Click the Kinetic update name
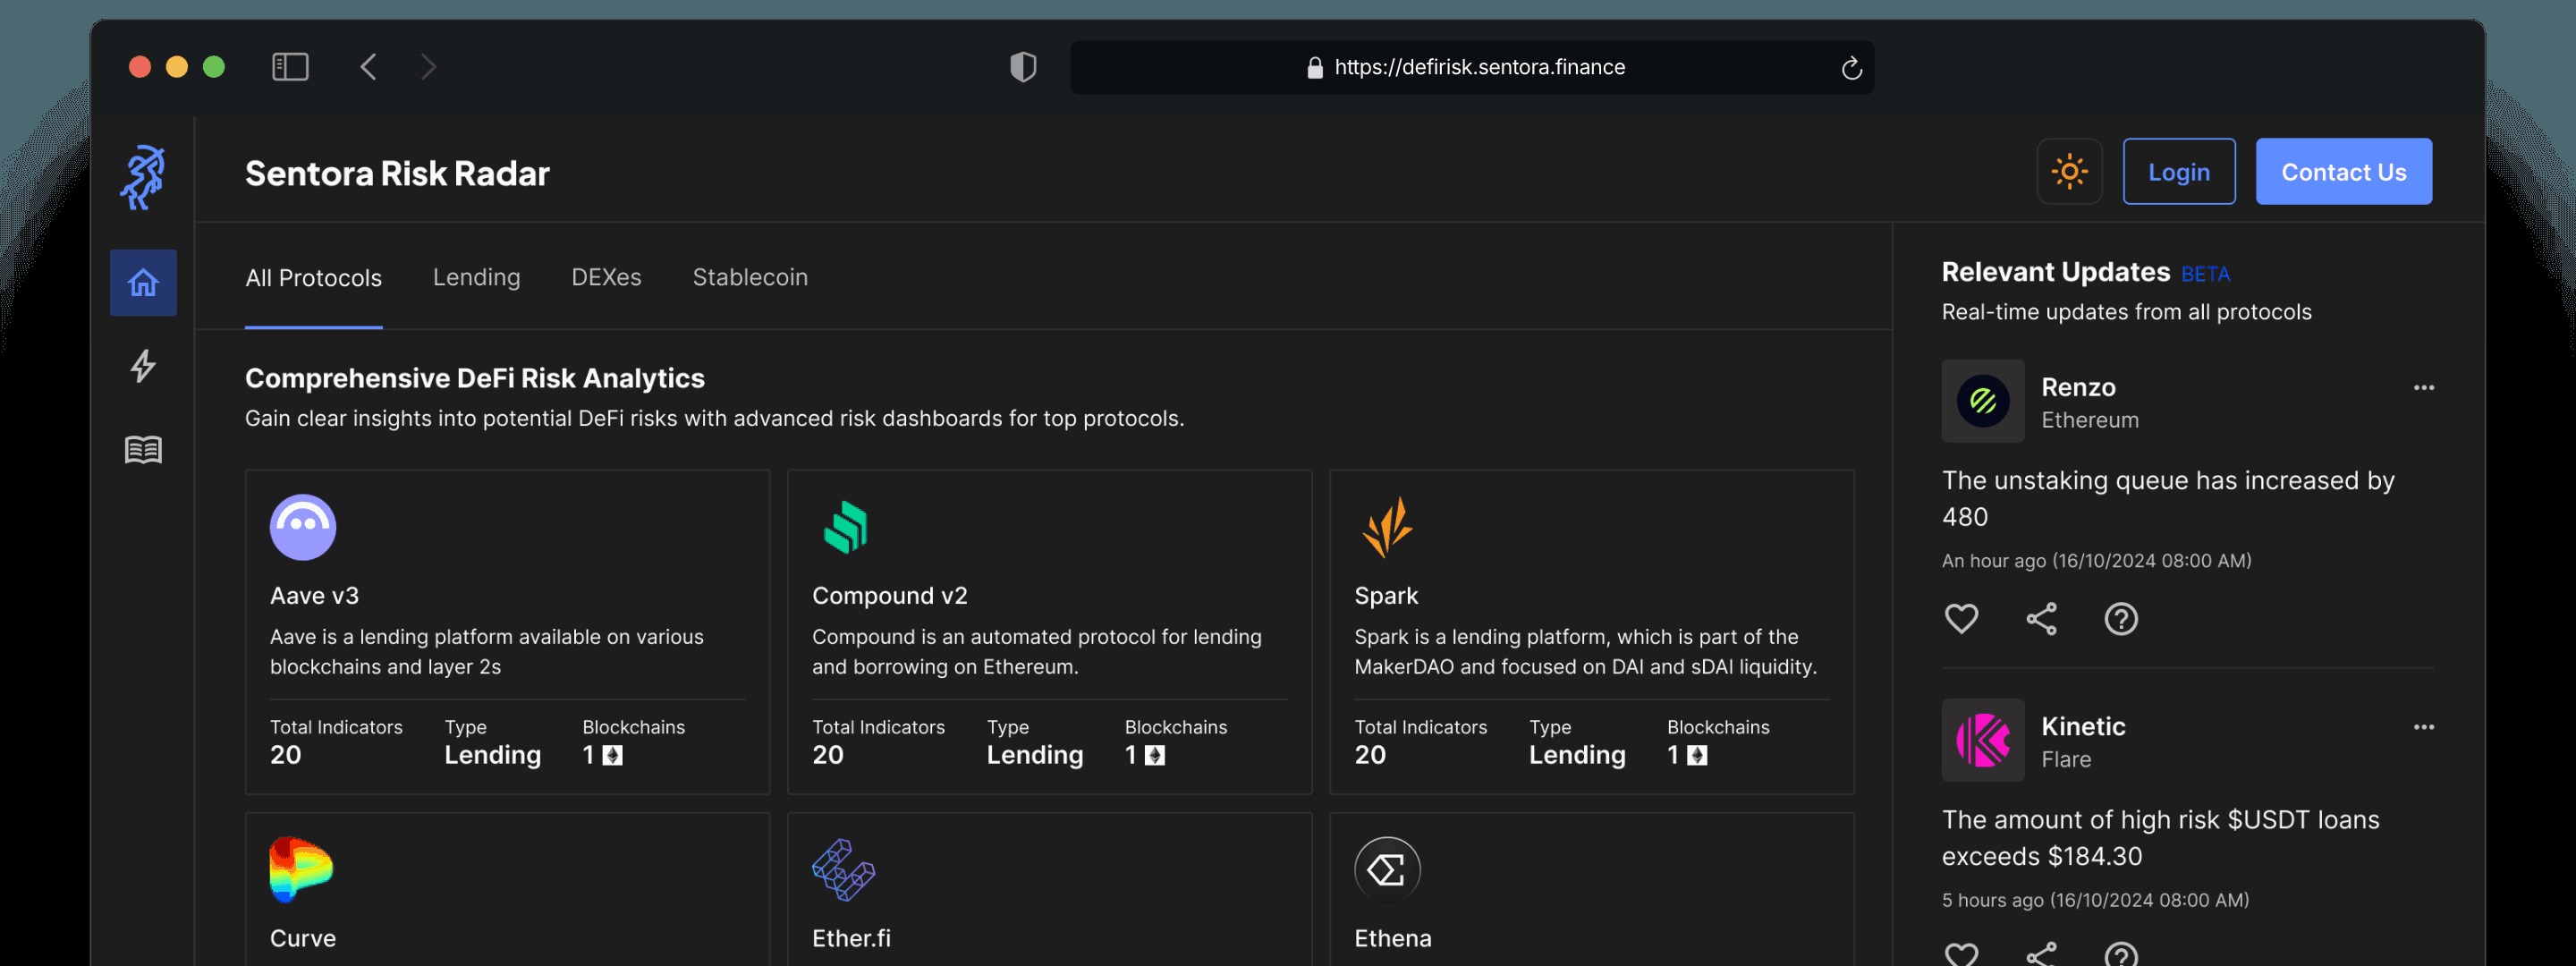Image resolution: width=2576 pixels, height=966 pixels. [2083, 726]
